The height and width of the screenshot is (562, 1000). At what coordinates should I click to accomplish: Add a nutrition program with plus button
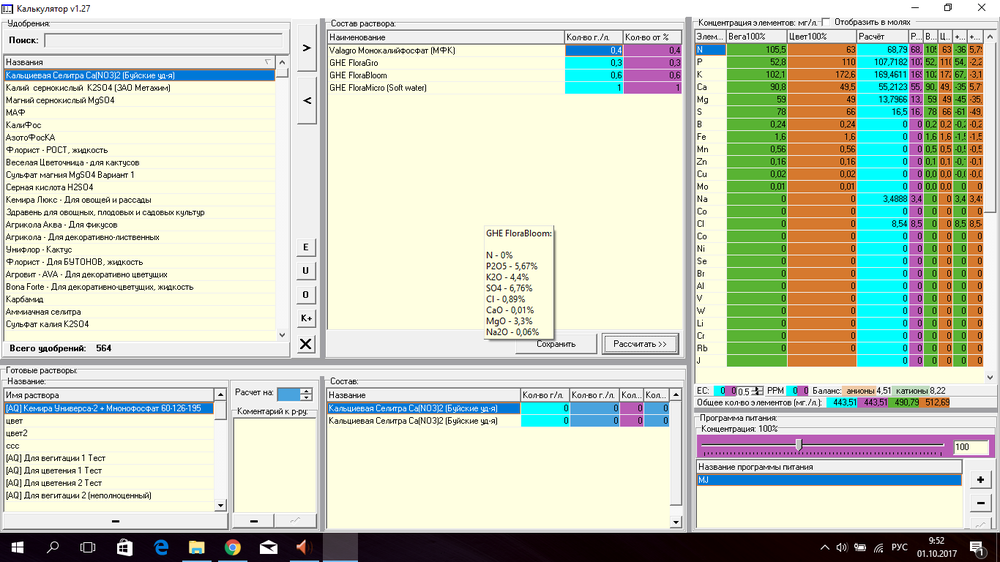(980, 480)
